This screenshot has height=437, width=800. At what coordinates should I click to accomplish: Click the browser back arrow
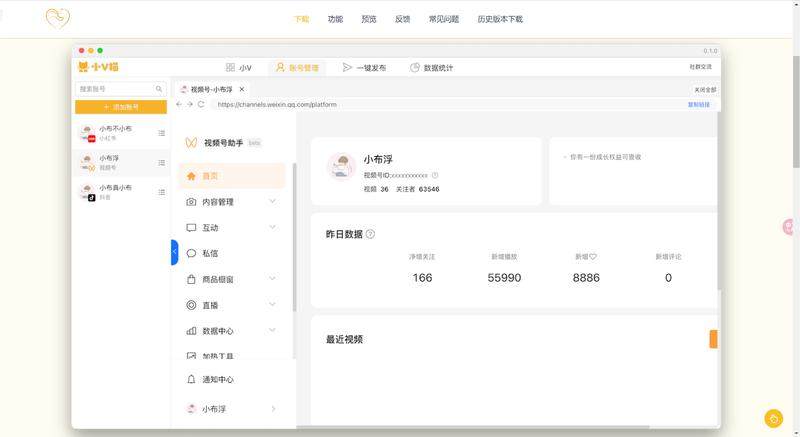(179, 104)
